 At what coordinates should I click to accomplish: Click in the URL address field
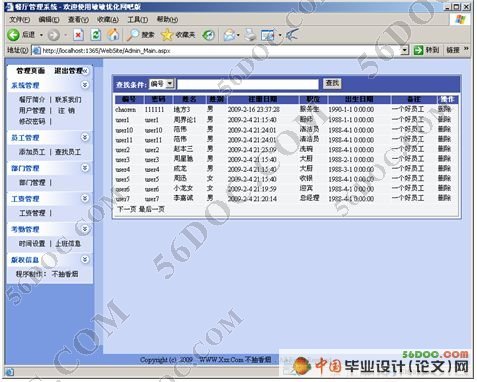[x=220, y=51]
